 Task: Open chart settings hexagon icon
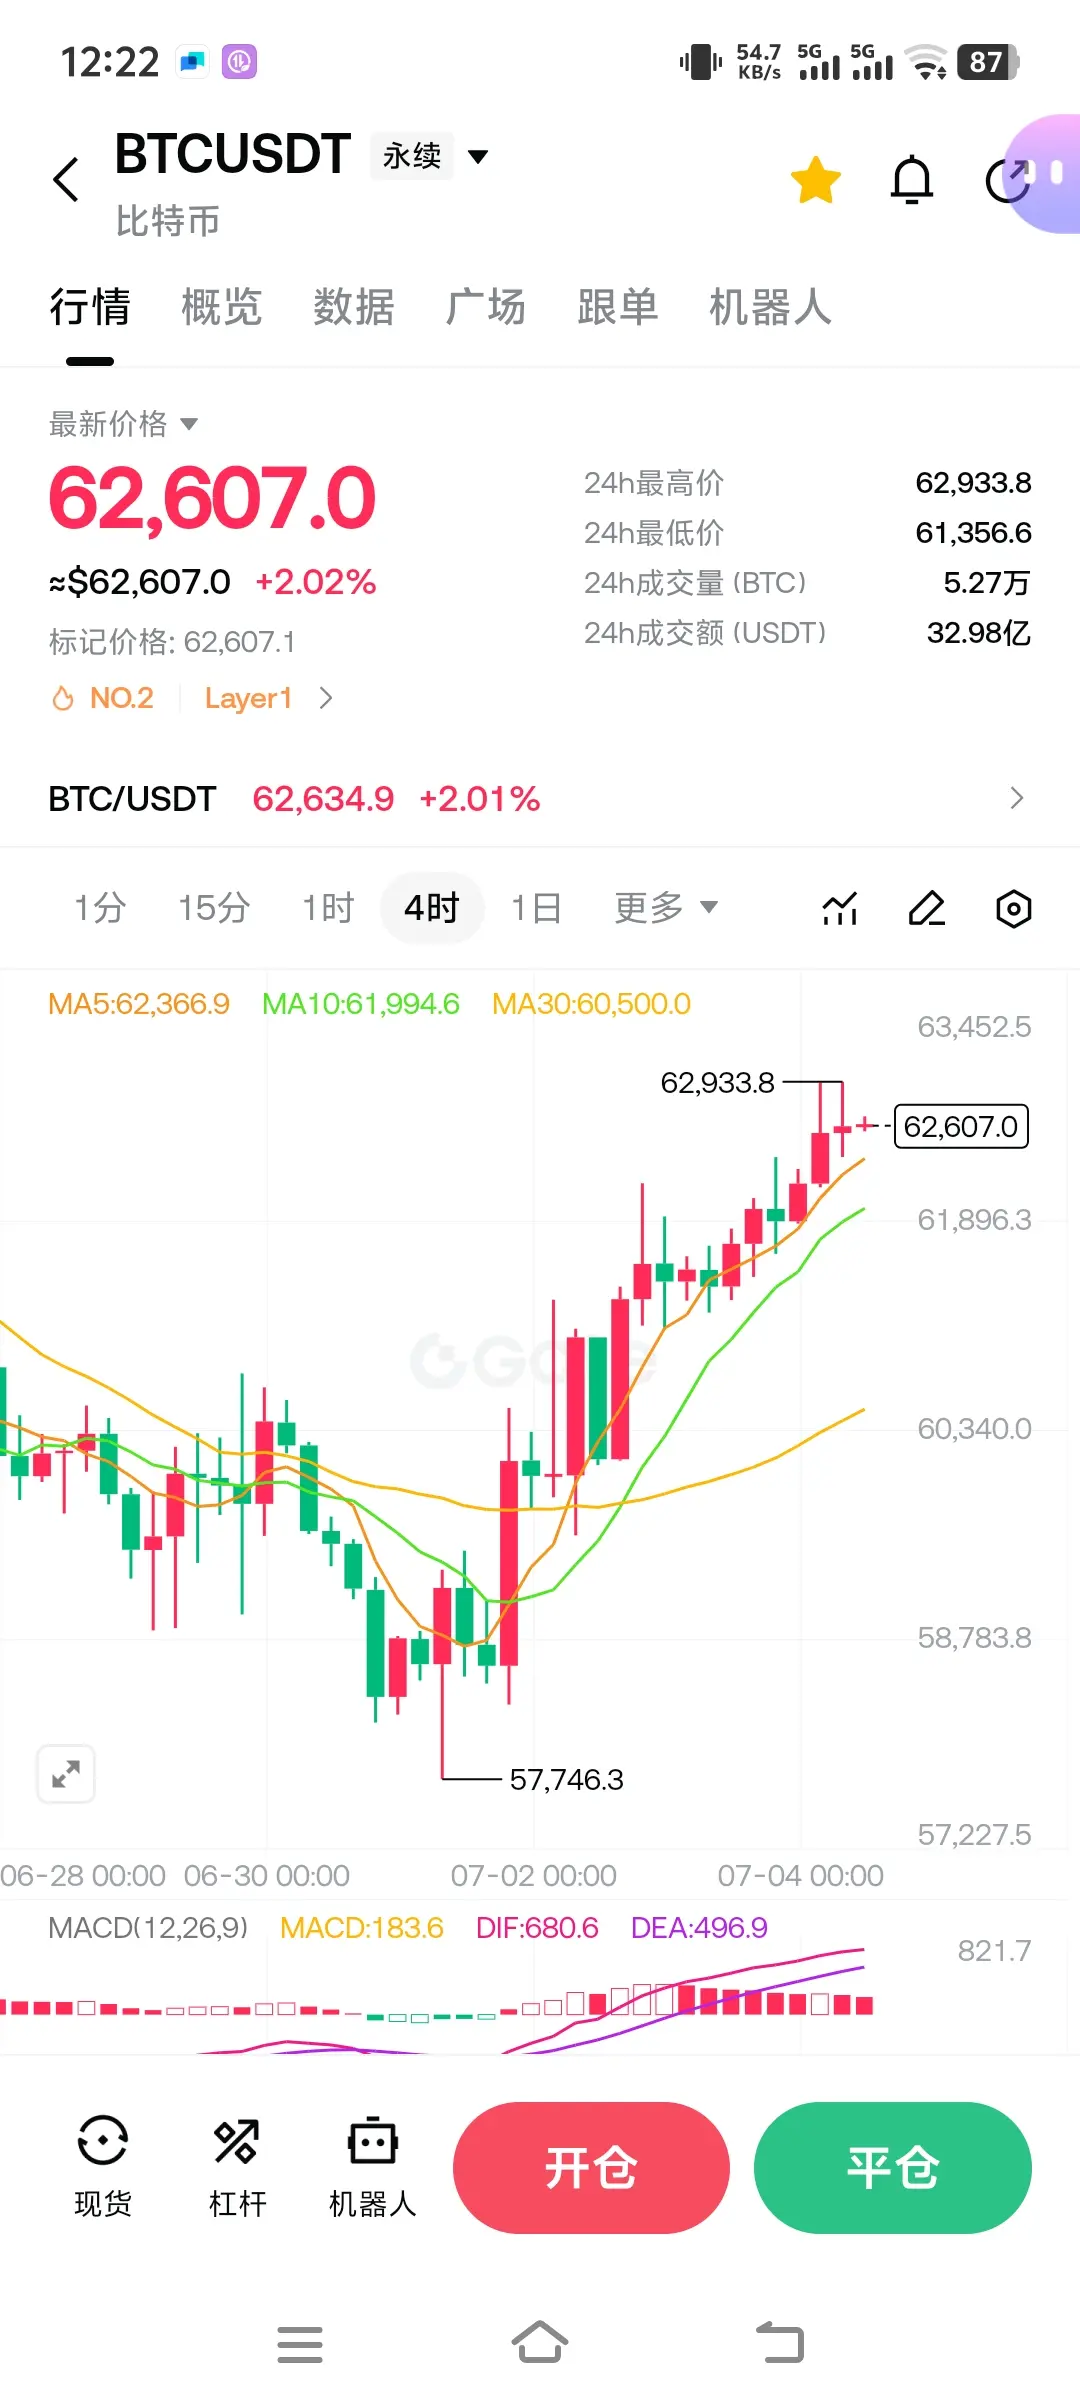point(1013,908)
